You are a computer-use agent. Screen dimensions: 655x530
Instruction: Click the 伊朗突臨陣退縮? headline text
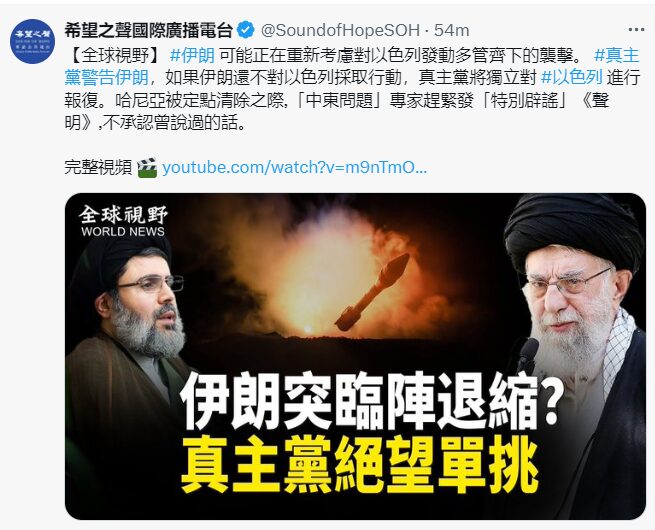point(370,401)
